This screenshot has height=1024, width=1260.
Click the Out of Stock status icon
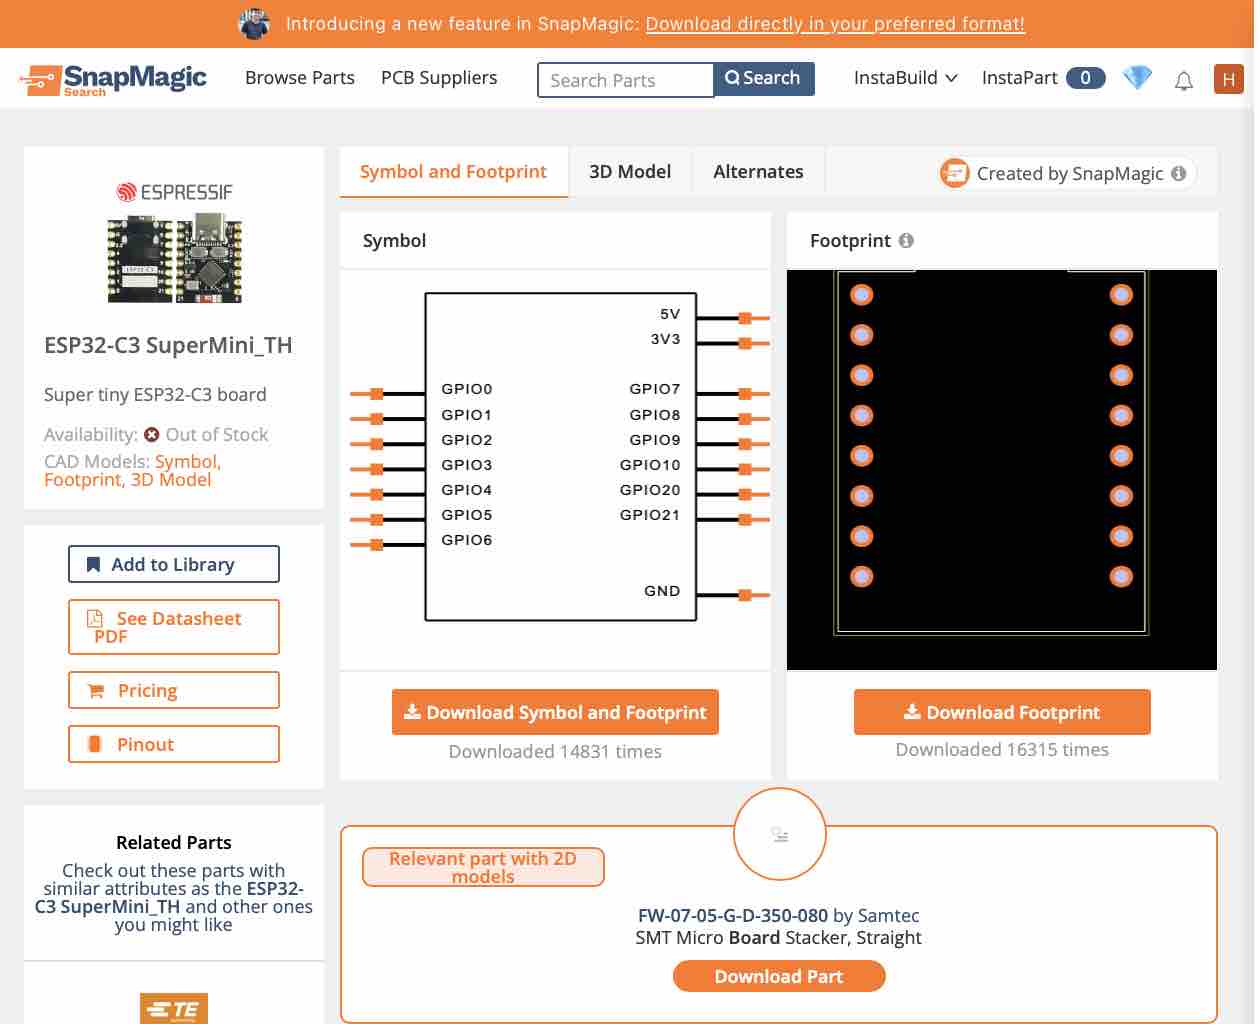click(152, 434)
